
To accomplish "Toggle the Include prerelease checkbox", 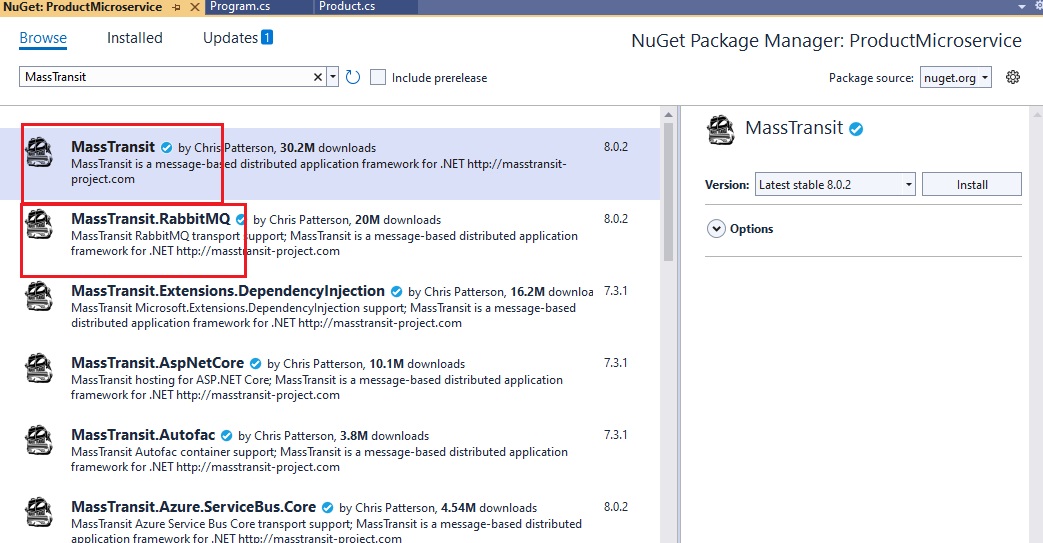I will point(378,77).
